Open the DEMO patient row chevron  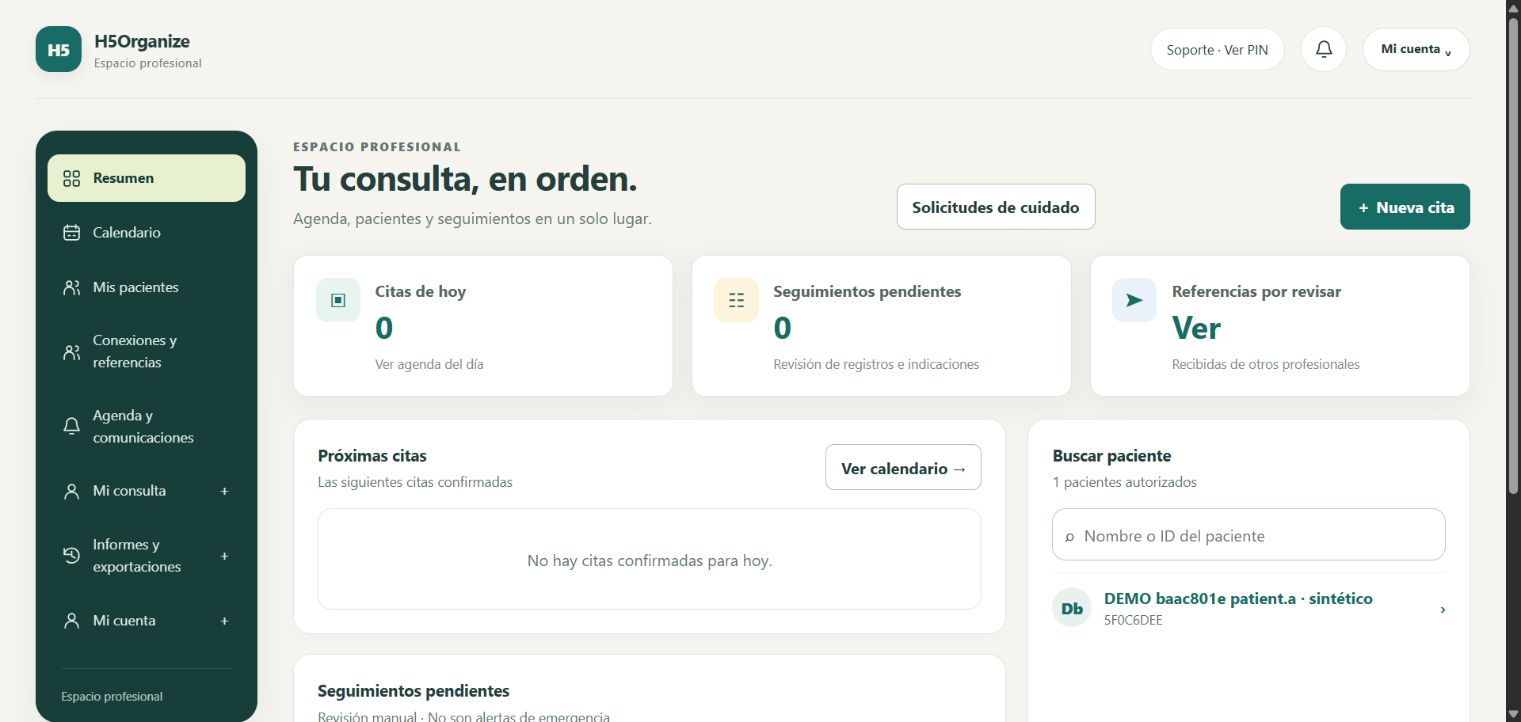[x=1442, y=609]
